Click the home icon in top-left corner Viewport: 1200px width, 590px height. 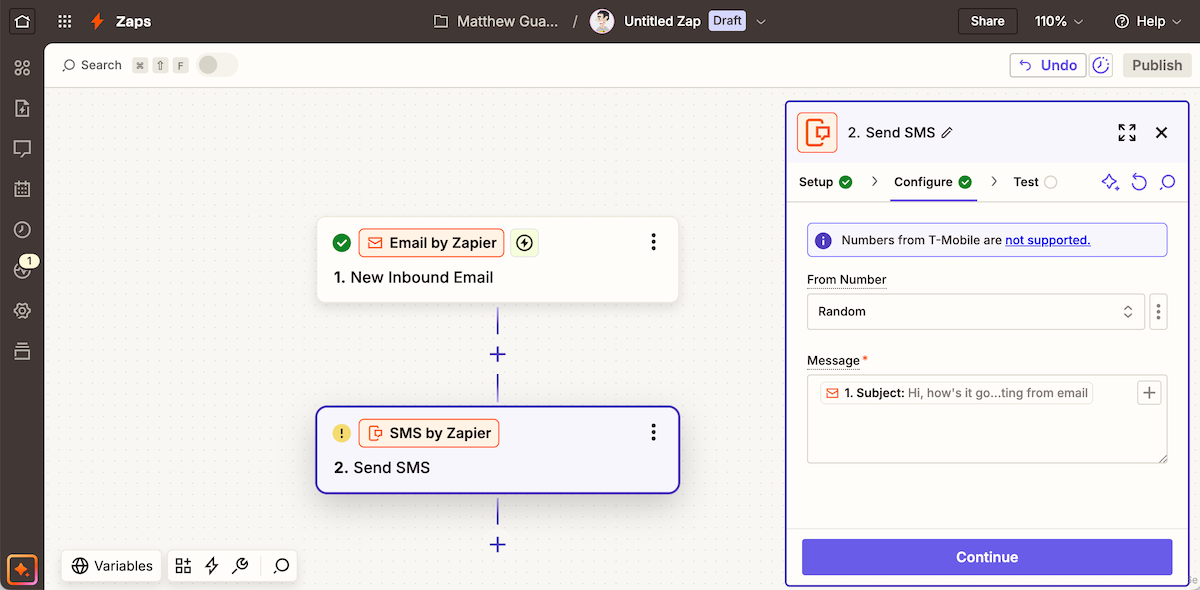click(22, 21)
